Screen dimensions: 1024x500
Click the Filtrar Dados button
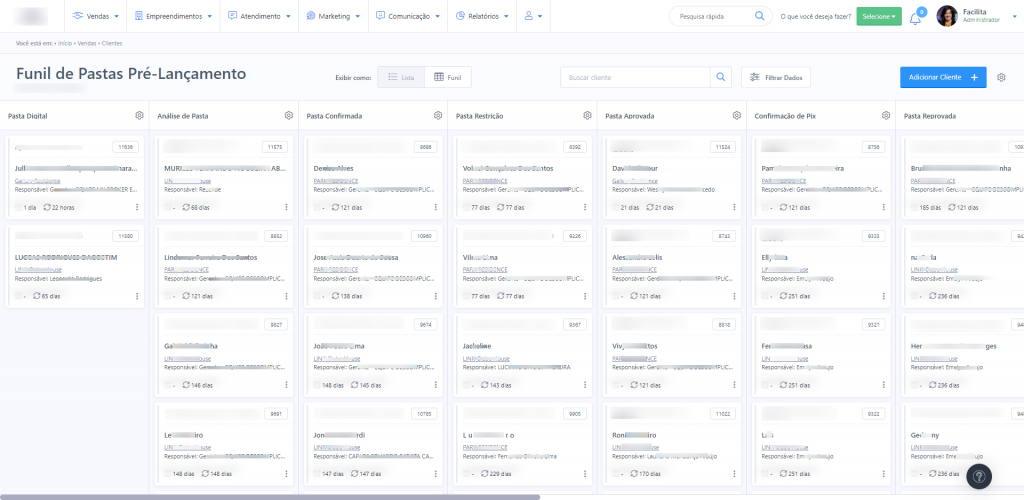pyautogui.click(x=776, y=77)
